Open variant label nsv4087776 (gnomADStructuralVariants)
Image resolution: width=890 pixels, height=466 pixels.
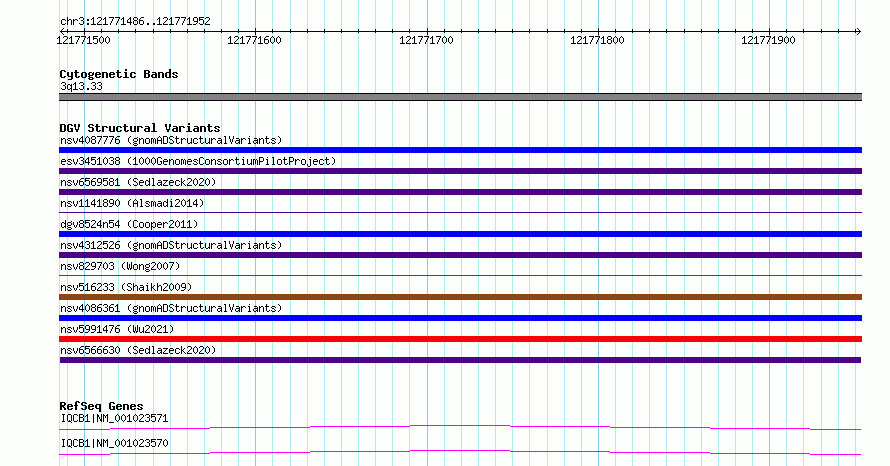point(171,140)
